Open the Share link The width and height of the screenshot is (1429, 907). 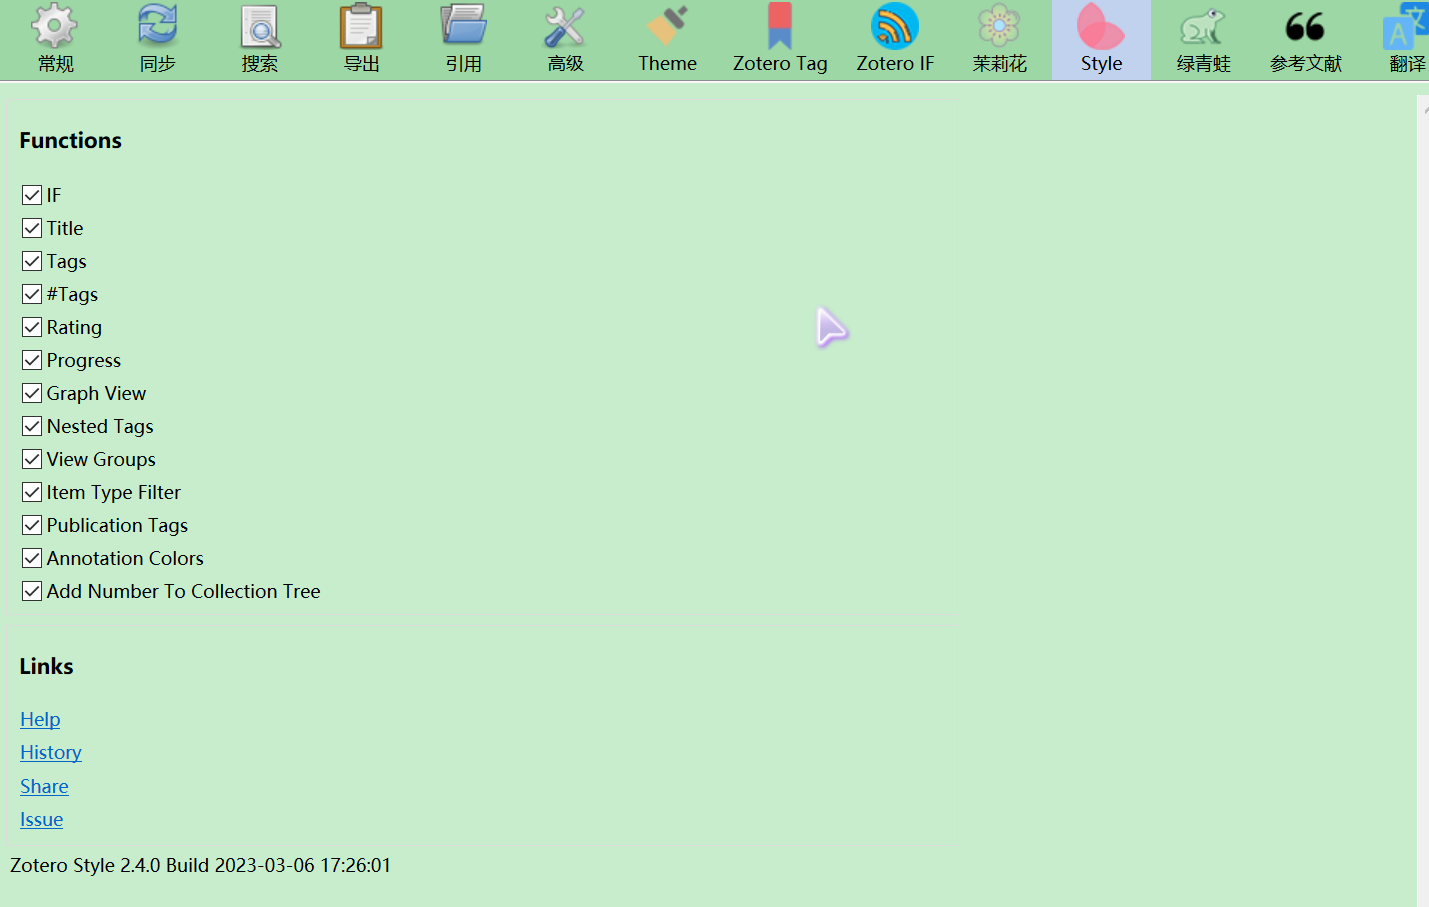click(44, 786)
